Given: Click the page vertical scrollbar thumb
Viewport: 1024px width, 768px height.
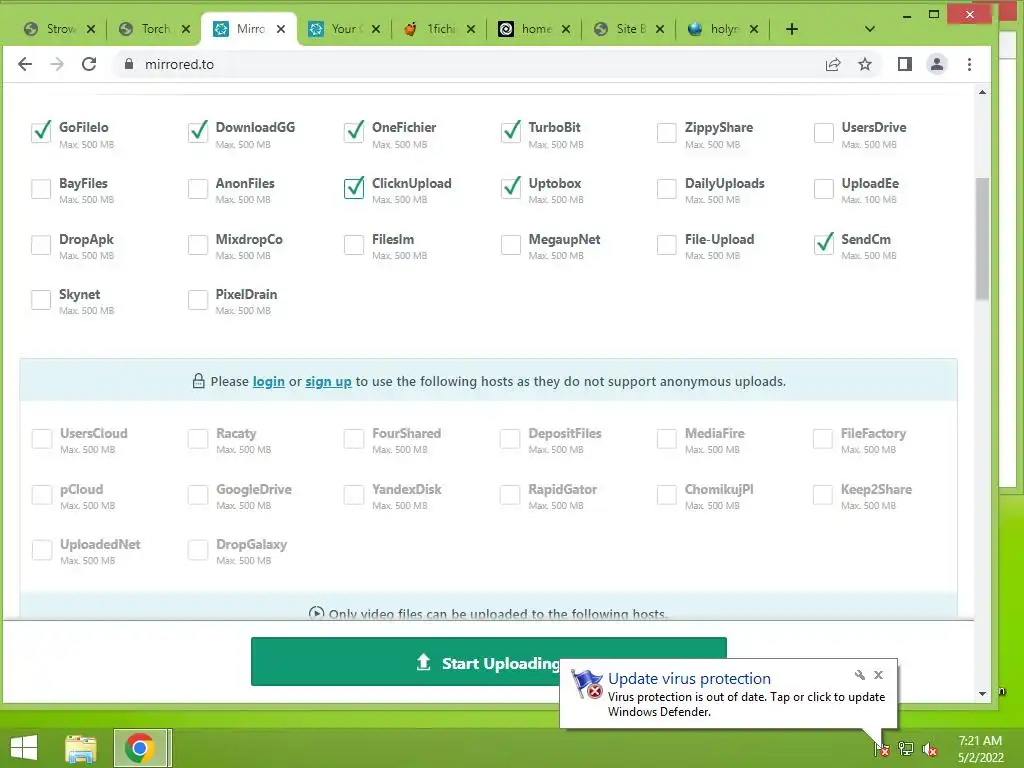Looking at the screenshot, I should 982,238.
